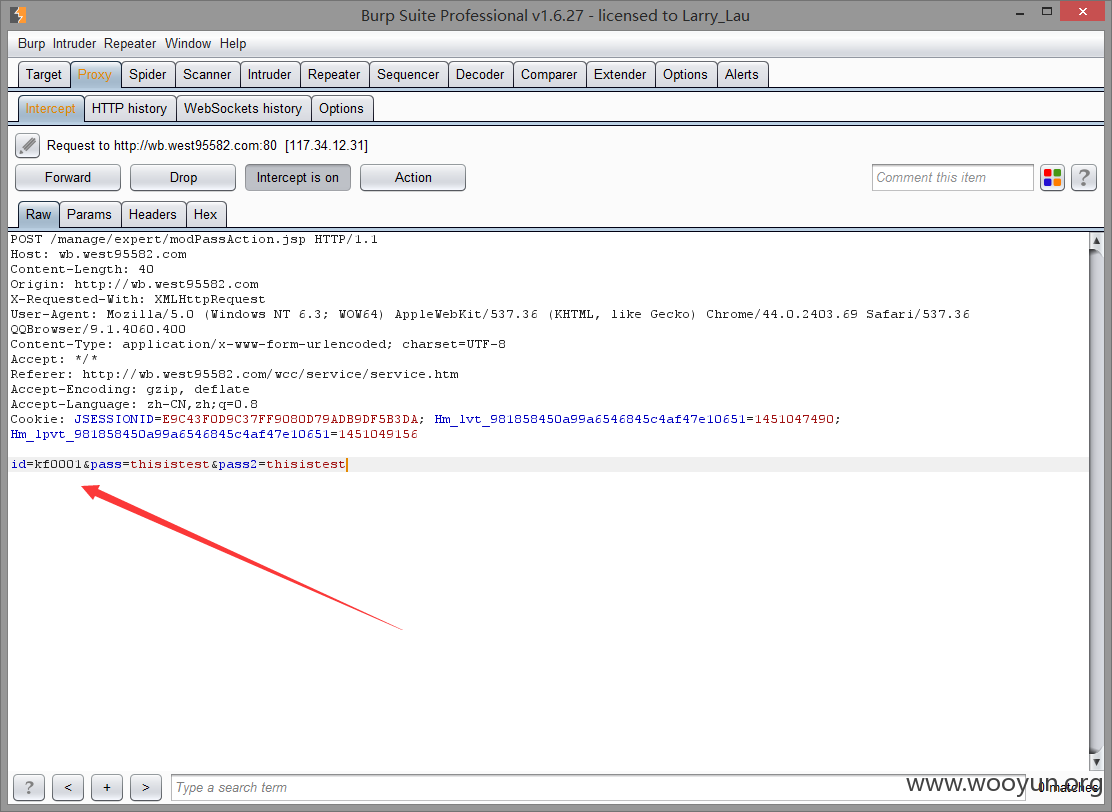Select the Intercept sub-tab
The image size is (1112, 812).
coord(50,109)
